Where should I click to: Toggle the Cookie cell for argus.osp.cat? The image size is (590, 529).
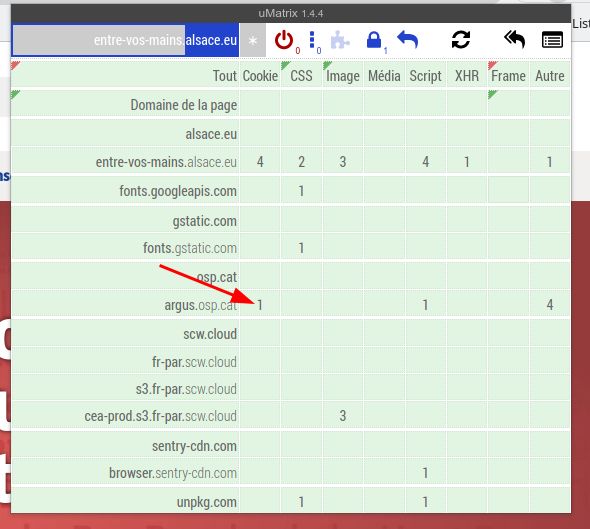pos(260,305)
